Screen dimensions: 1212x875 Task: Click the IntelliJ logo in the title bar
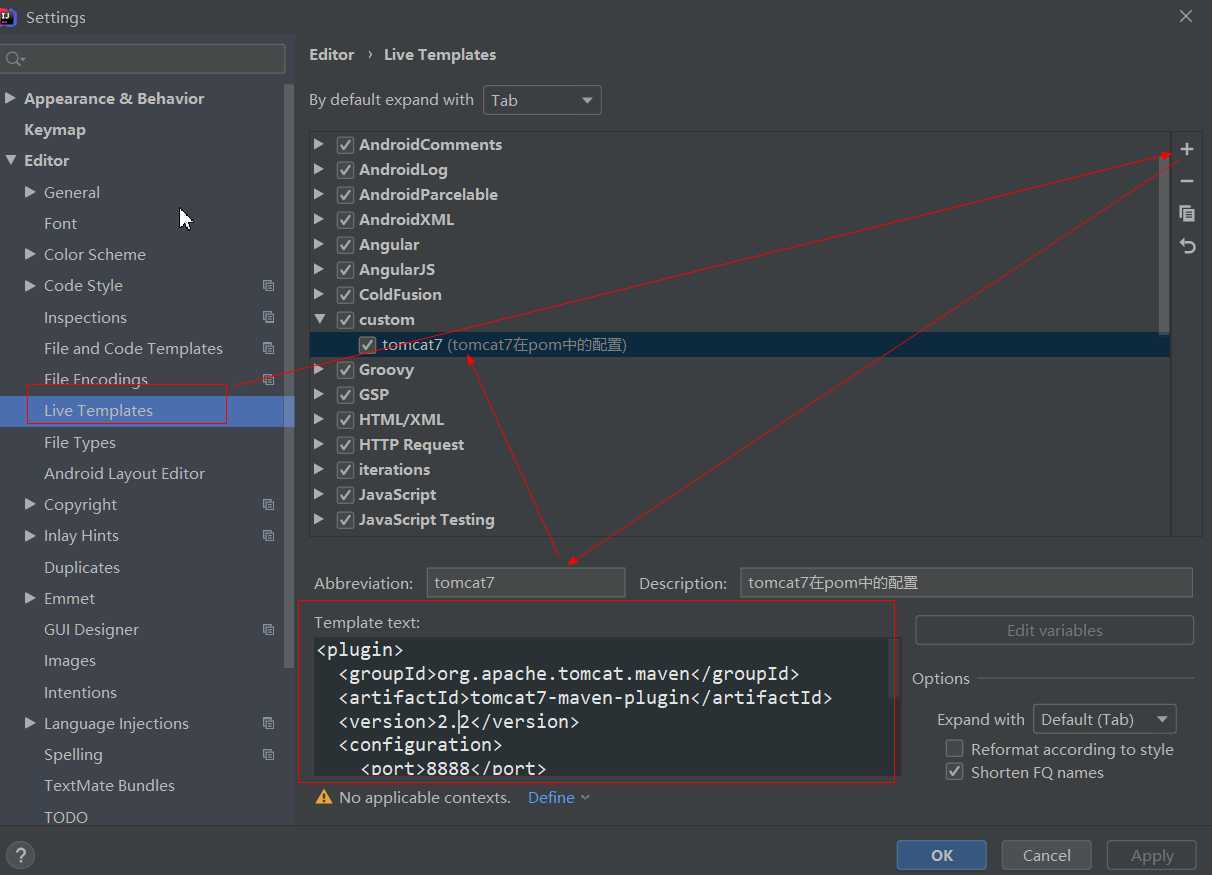click(7, 17)
